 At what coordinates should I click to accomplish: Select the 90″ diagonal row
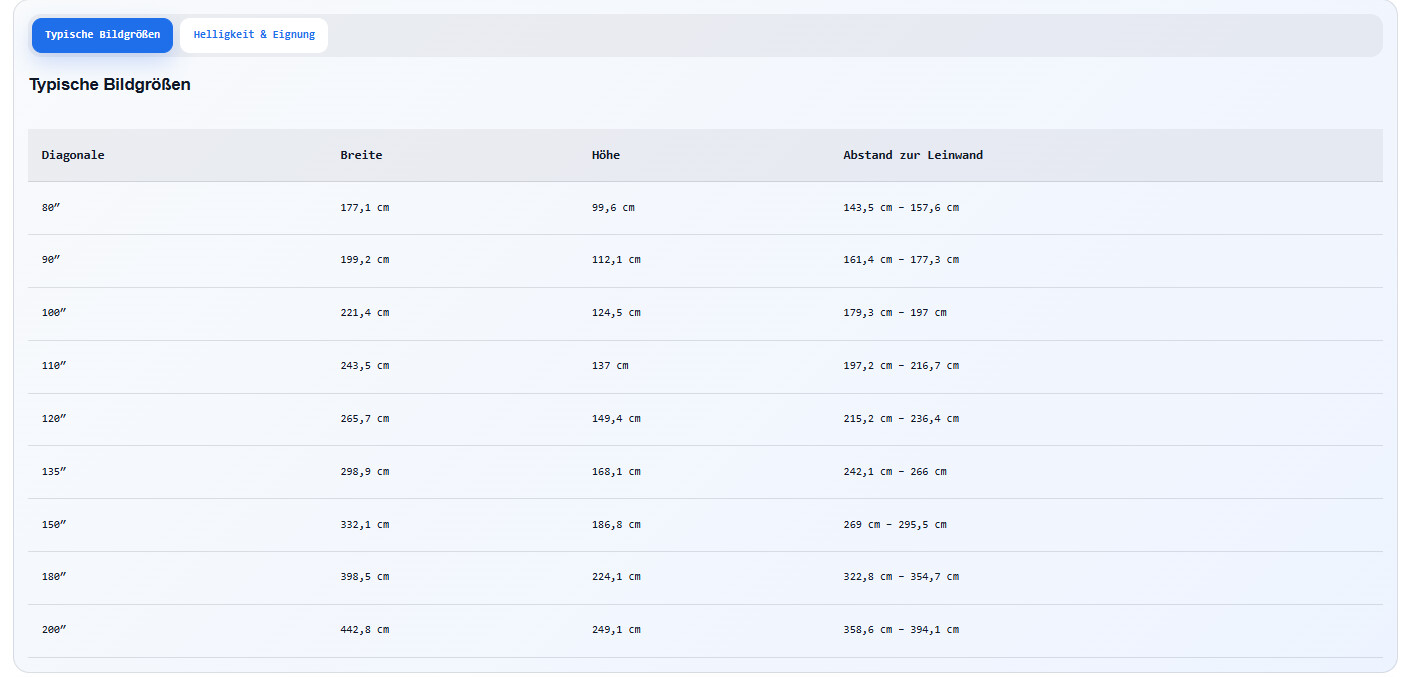click(x=705, y=260)
